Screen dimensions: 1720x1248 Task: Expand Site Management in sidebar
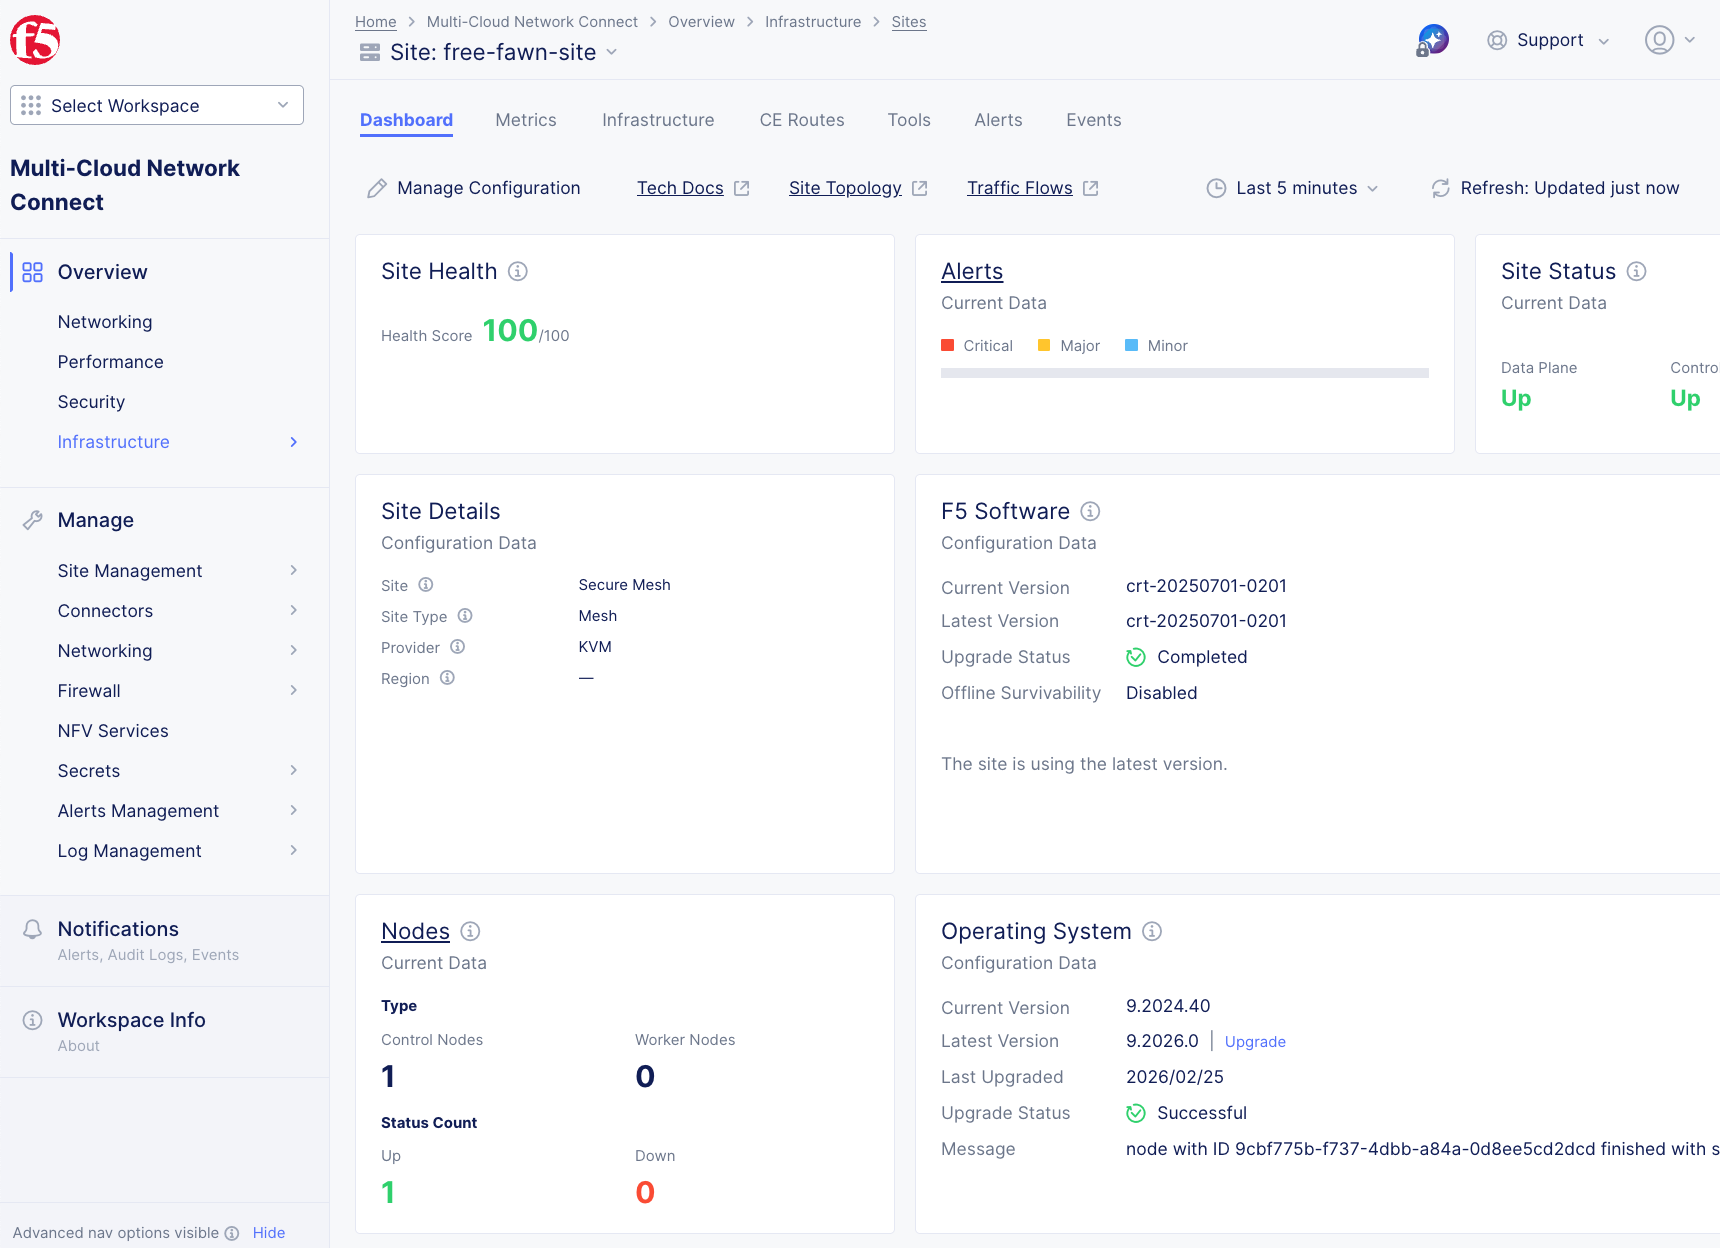[178, 571]
